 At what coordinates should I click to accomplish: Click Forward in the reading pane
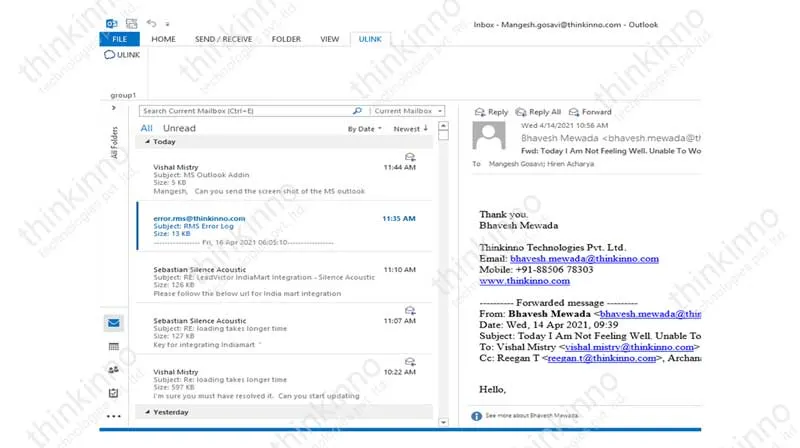click(590, 112)
